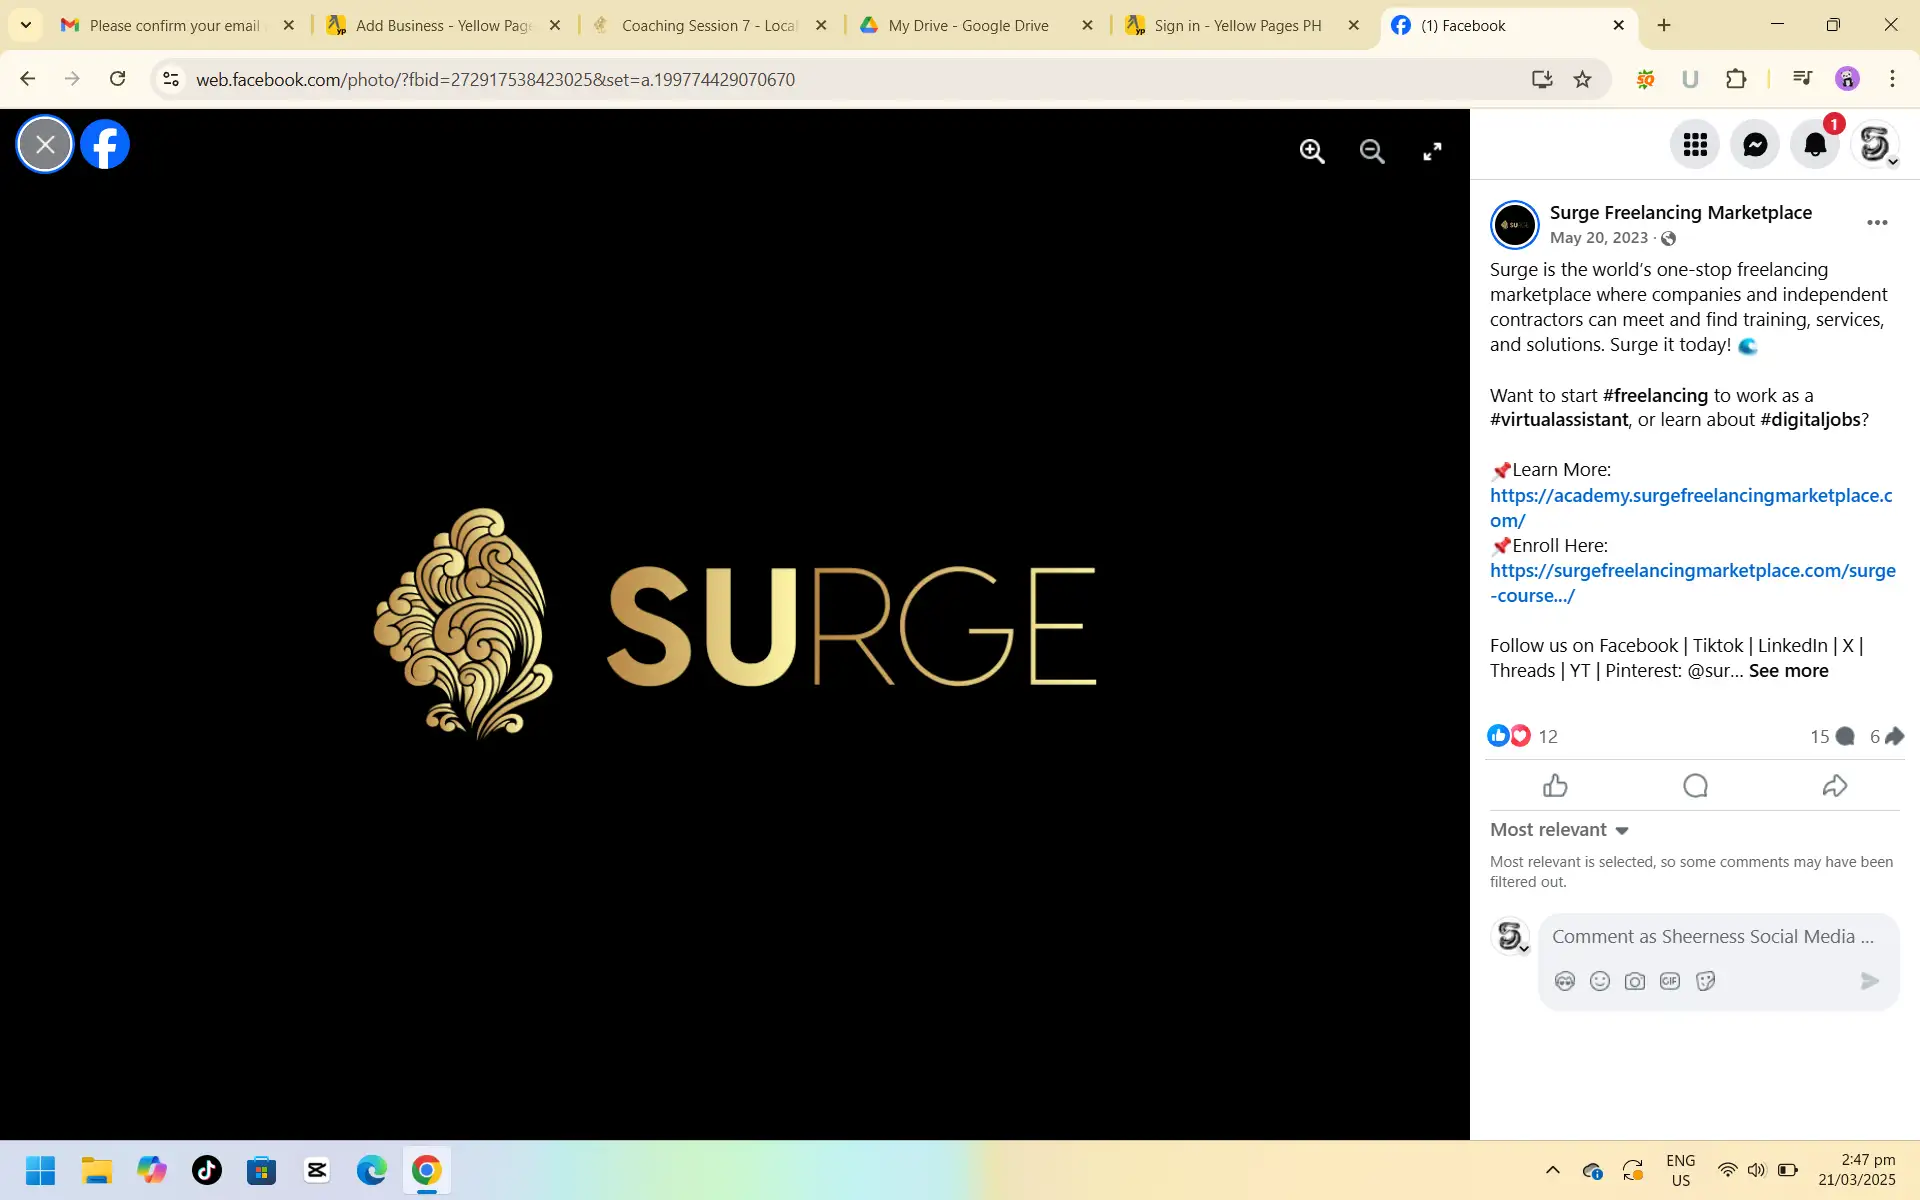Show the 15 comments count
The width and height of the screenshot is (1920, 1200).
[1832, 737]
